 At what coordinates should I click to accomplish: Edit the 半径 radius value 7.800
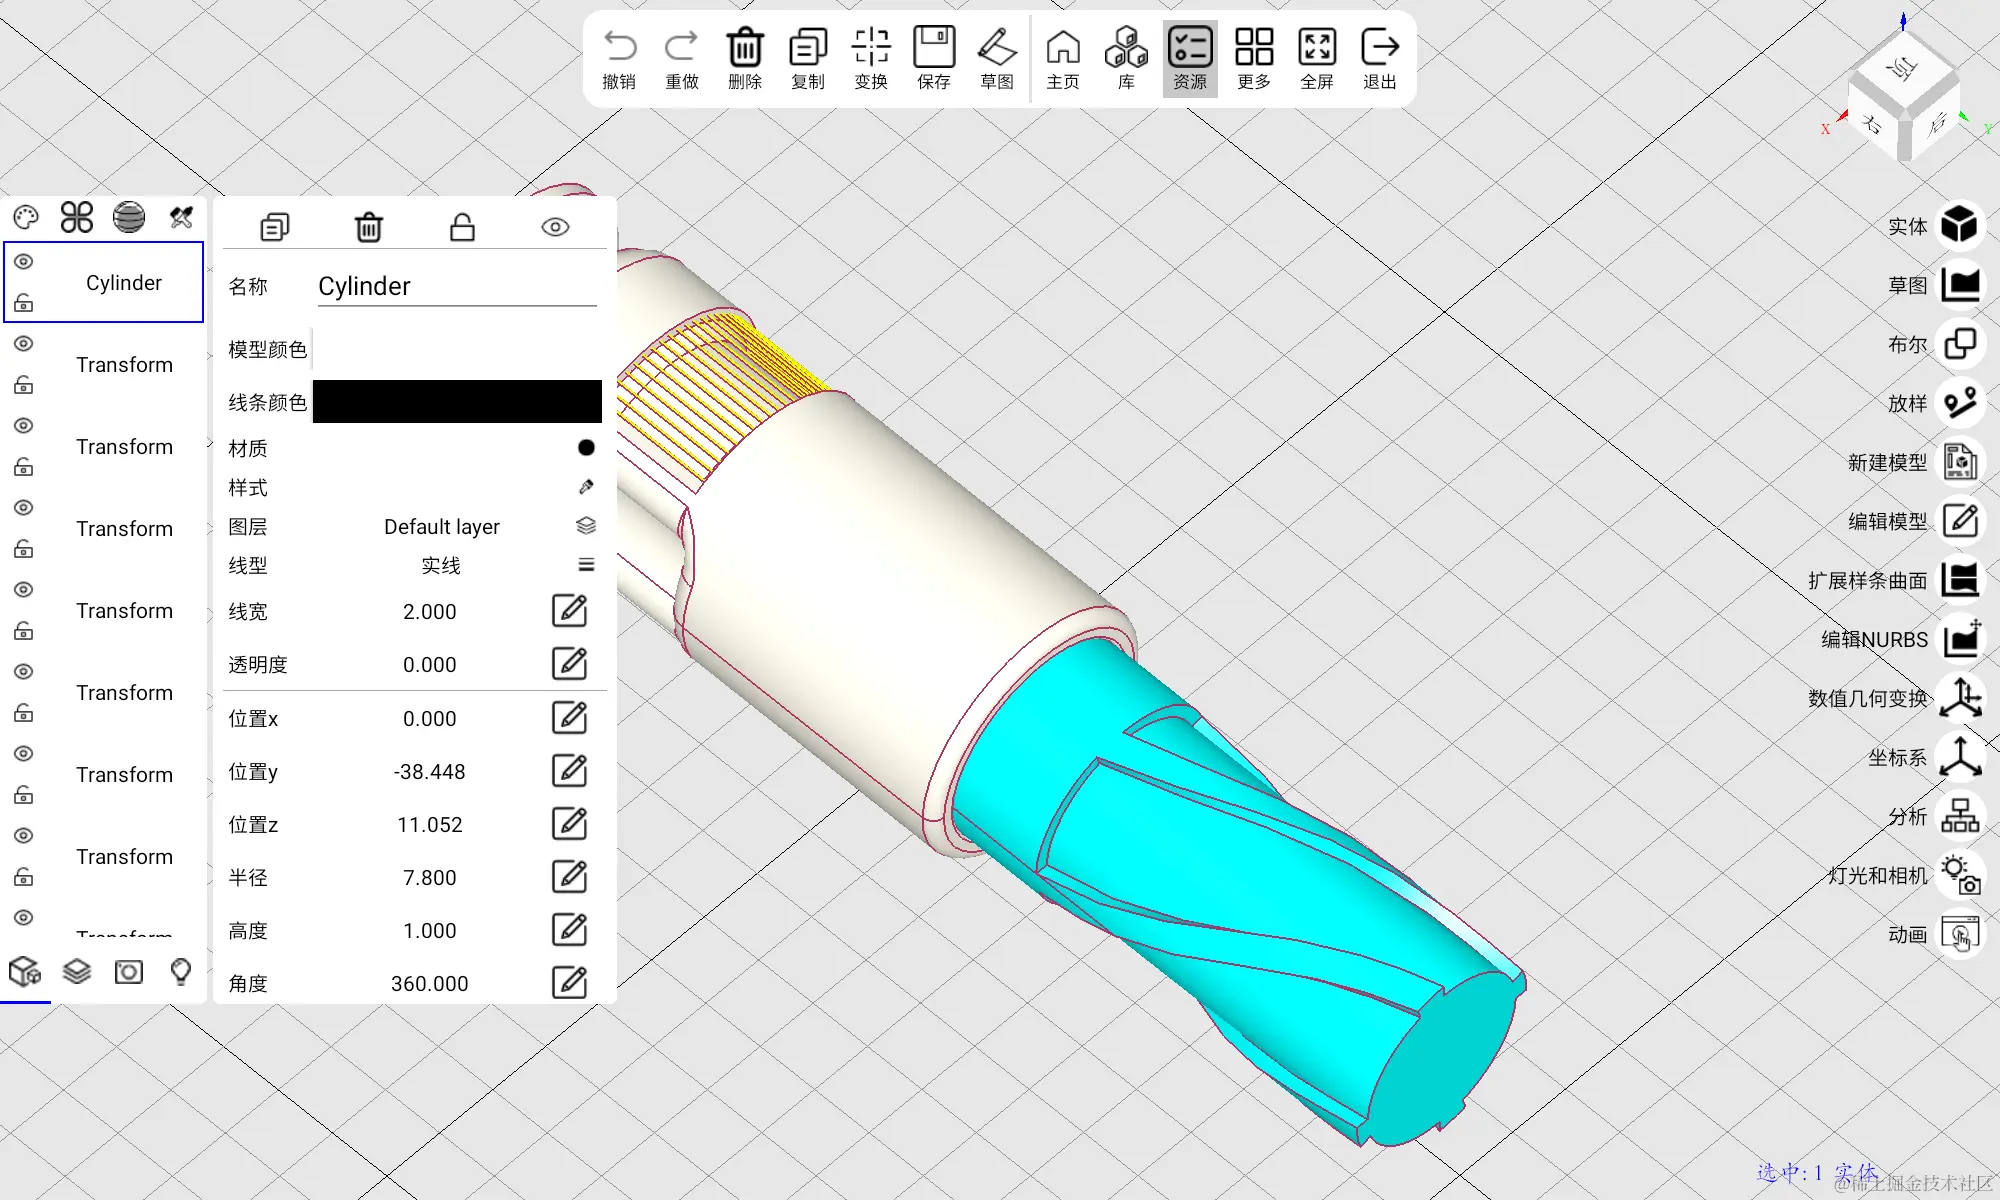tap(569, 877)
